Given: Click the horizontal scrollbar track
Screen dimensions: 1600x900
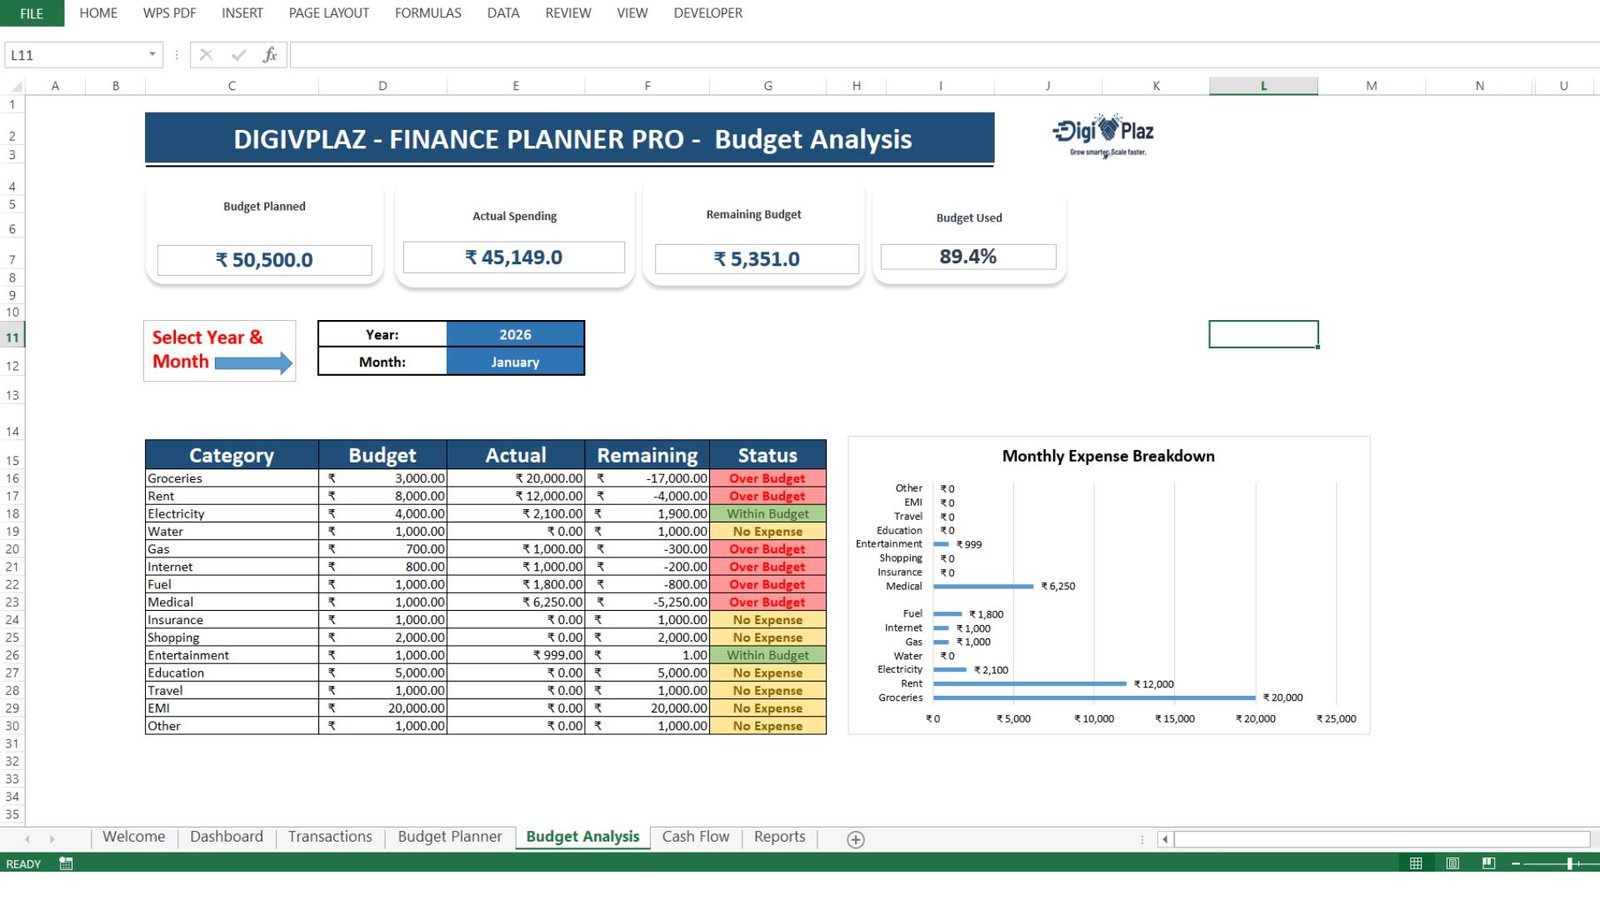Looking at the screenshot, I should pyautogui.click(x=1381, y=839).
